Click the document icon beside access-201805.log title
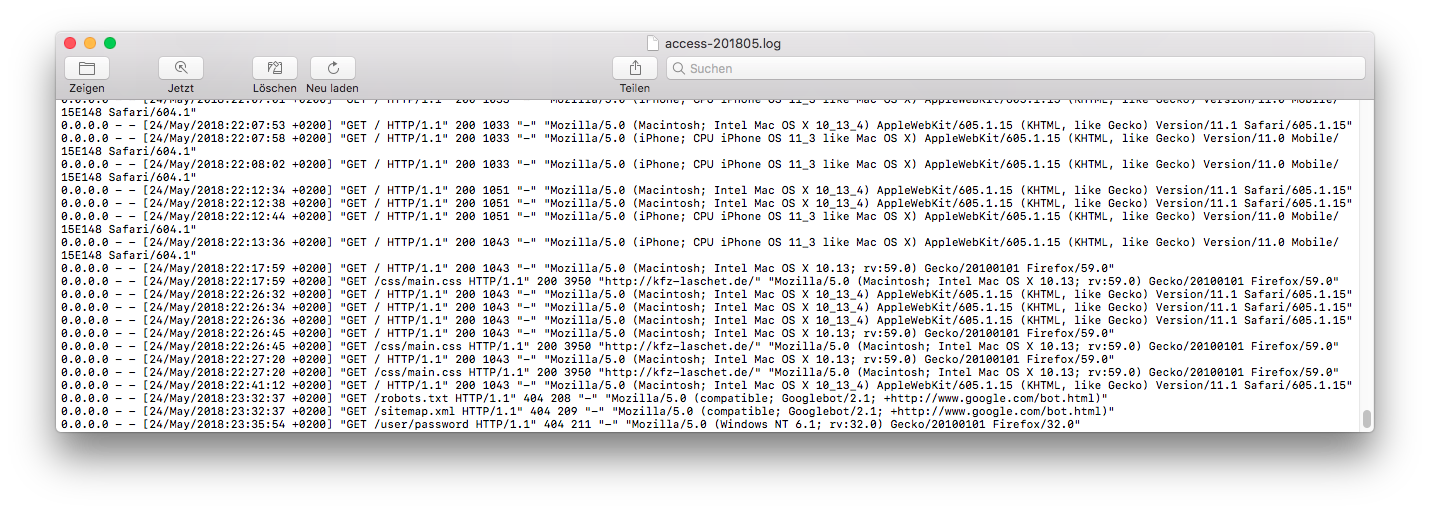Viewport: 1430px width, 512px height. (653, 43)
